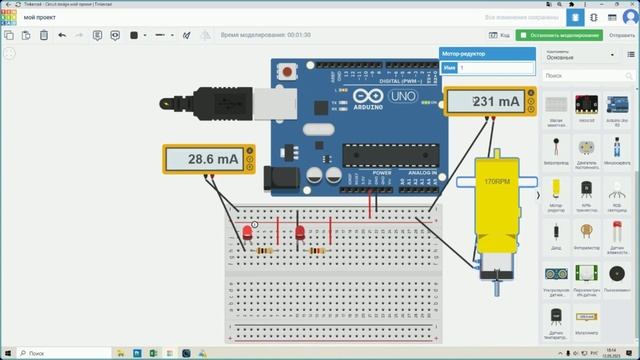Select the vibration motor component
Image resolution: width=640 pixels, height=360 pixels.
[x=556, y=151]
